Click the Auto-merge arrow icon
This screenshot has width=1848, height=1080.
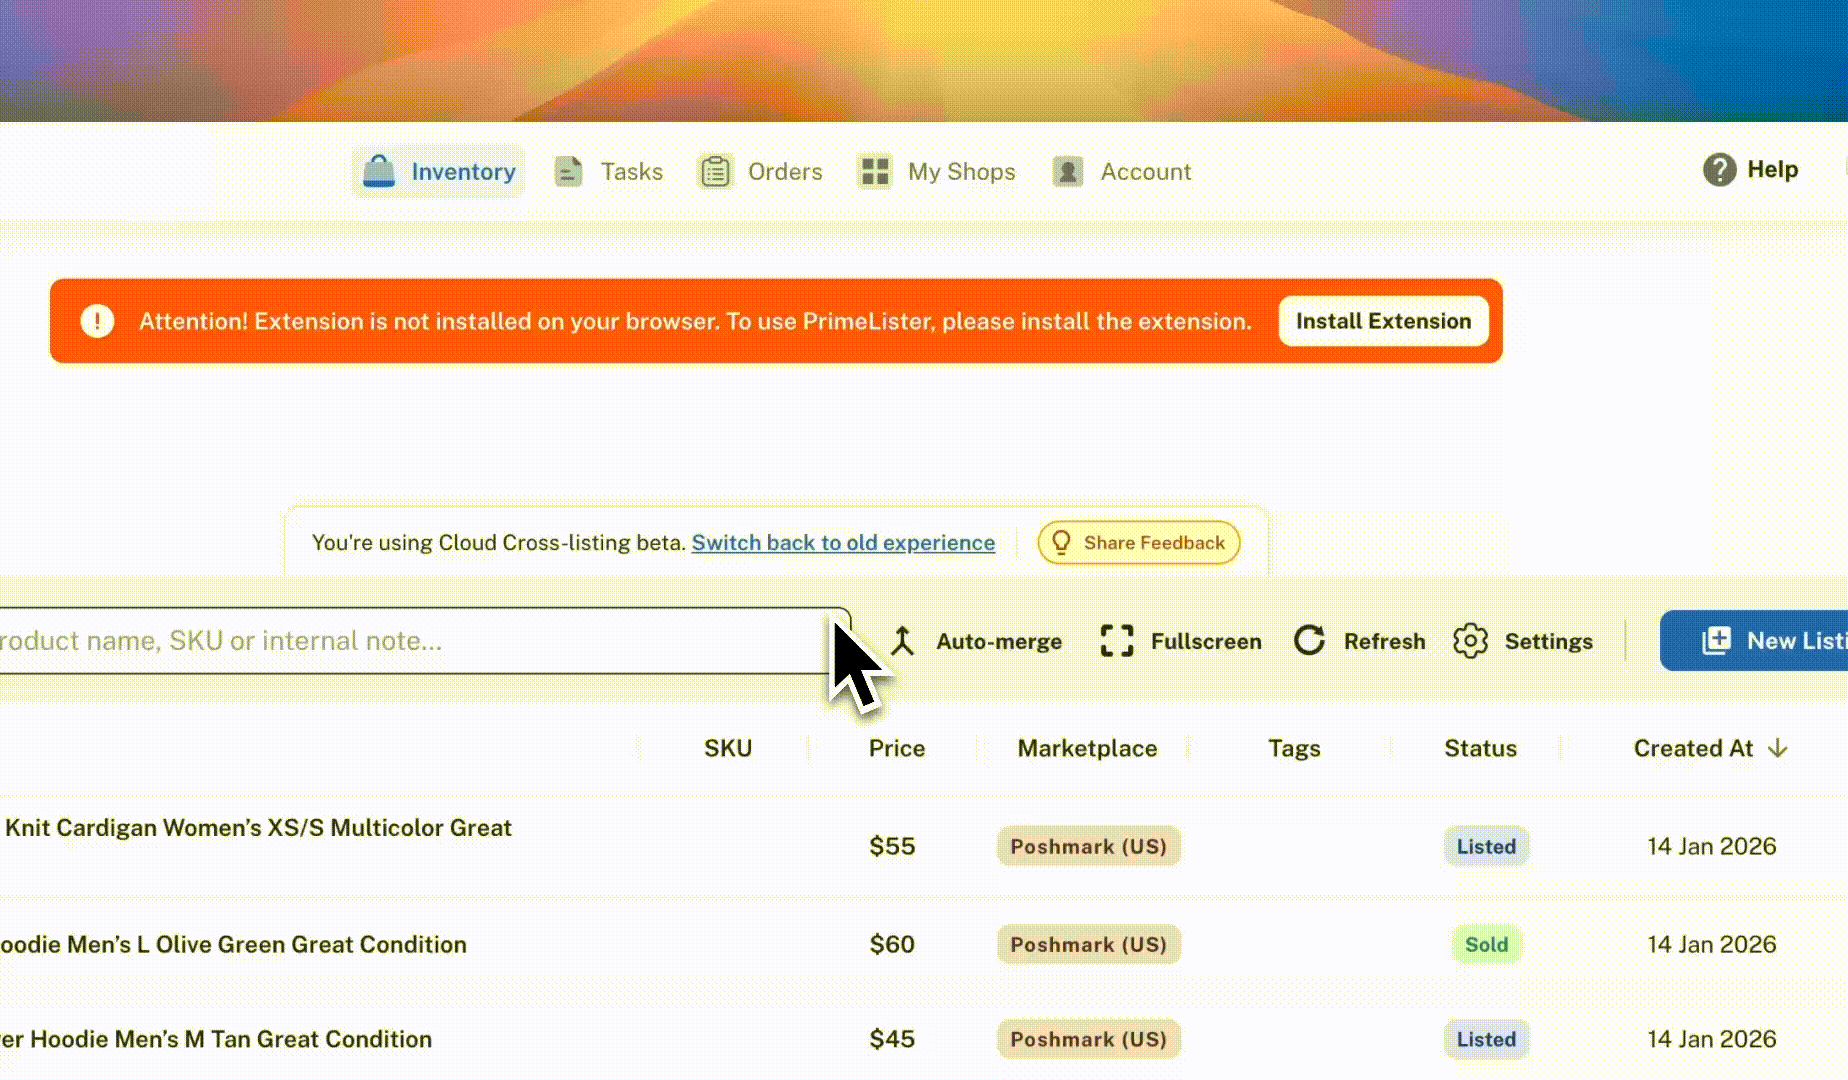click(x=903, y=641)
